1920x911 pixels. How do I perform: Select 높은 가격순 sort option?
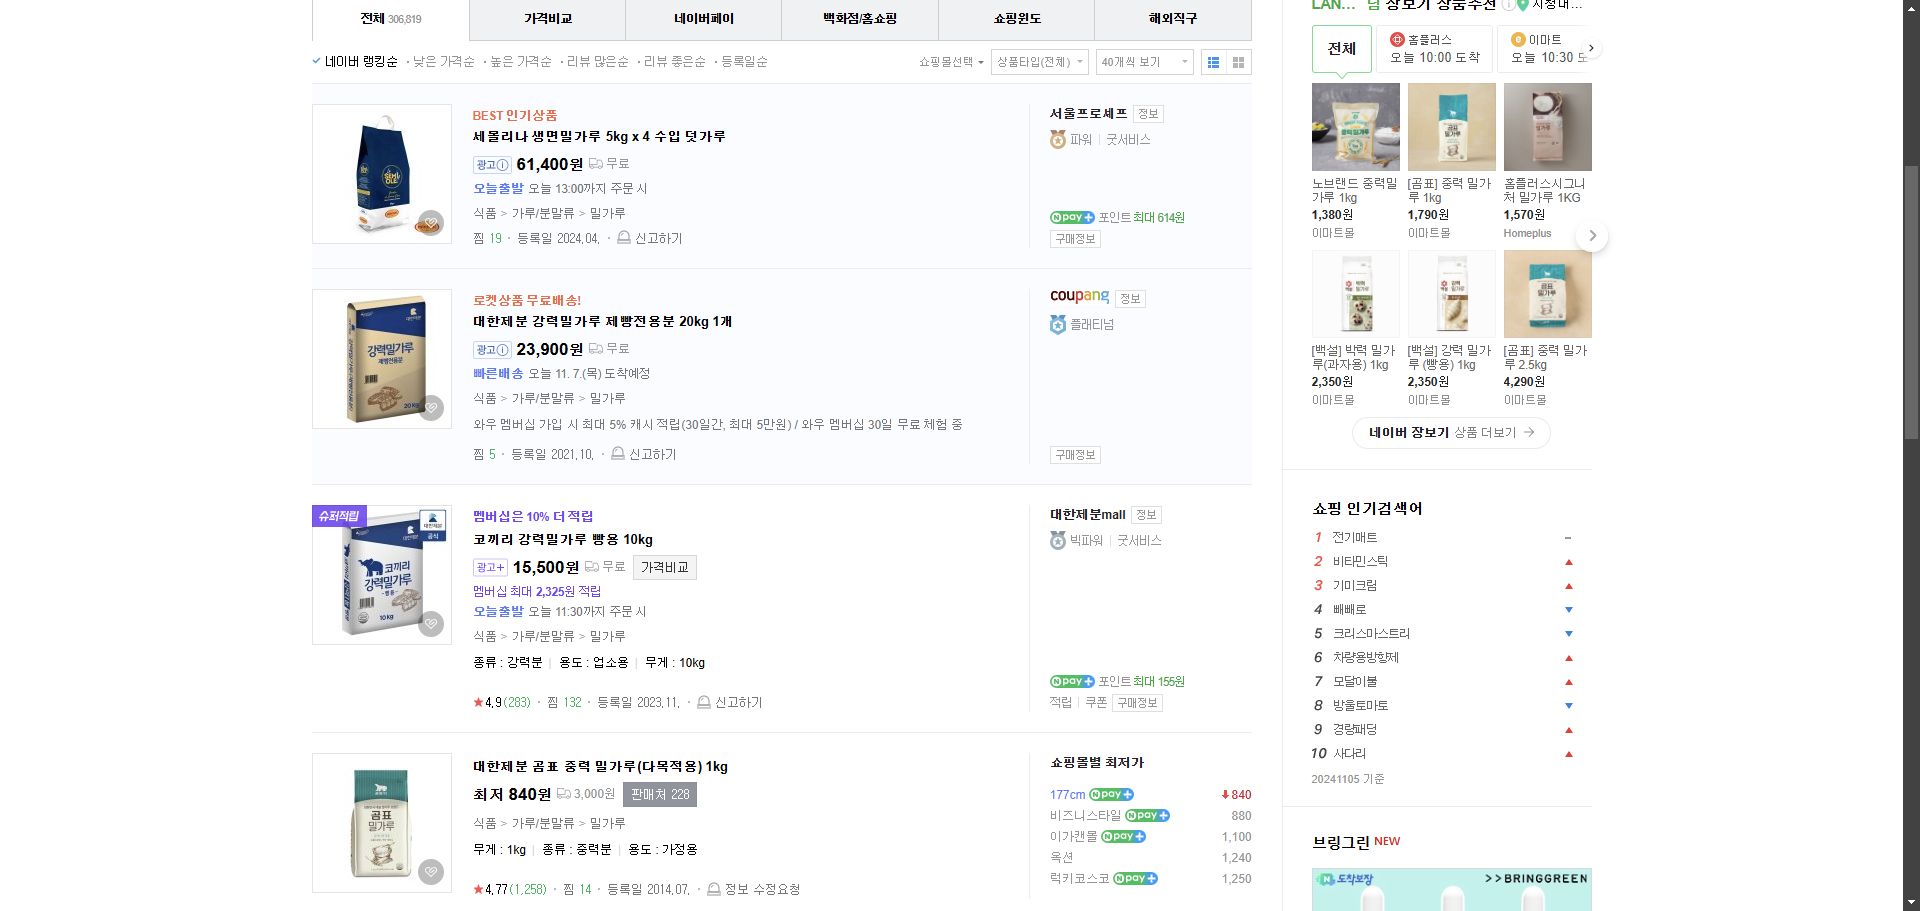pyautogui.click(x=520, y=61)
